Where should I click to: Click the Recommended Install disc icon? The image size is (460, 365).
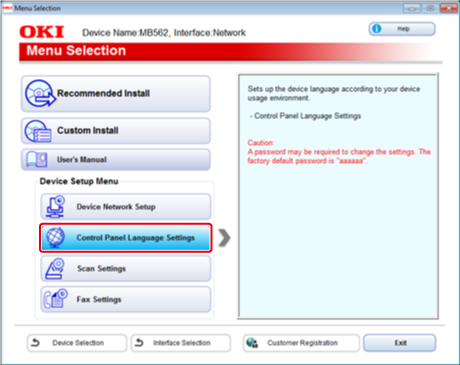[40, 93]
